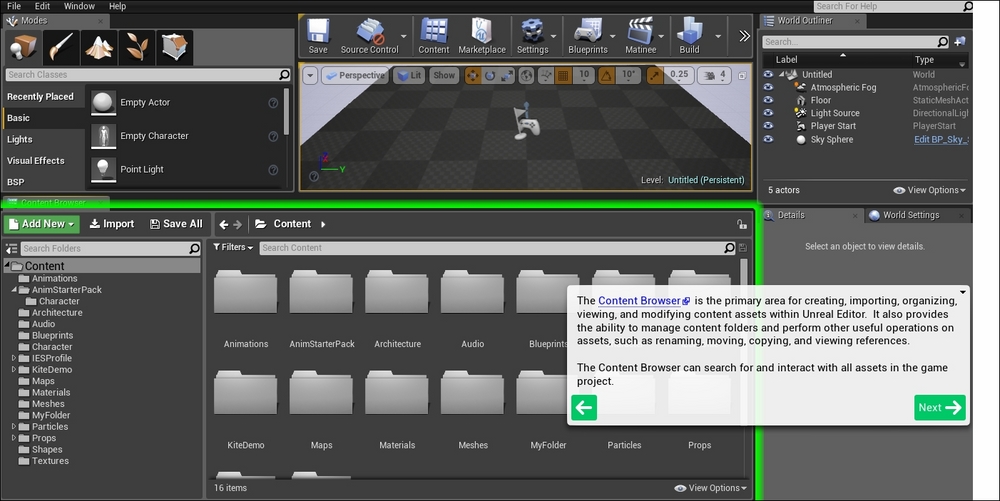Open the Edit menu
The width and height of the screenshot is (1000, 501).
[x=42, y=6]
